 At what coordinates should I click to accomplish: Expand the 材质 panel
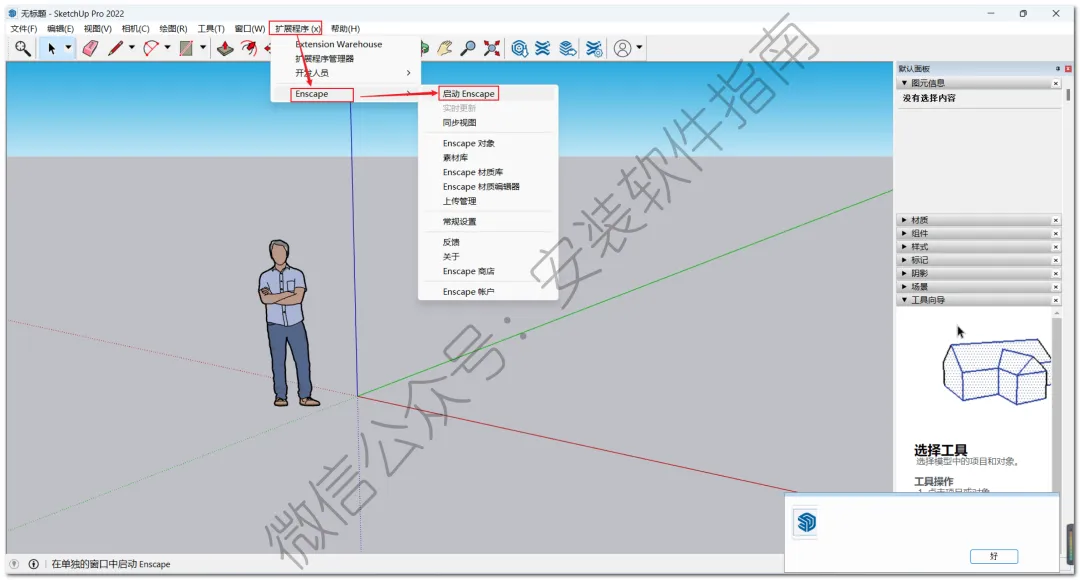[x=904, y=220]
